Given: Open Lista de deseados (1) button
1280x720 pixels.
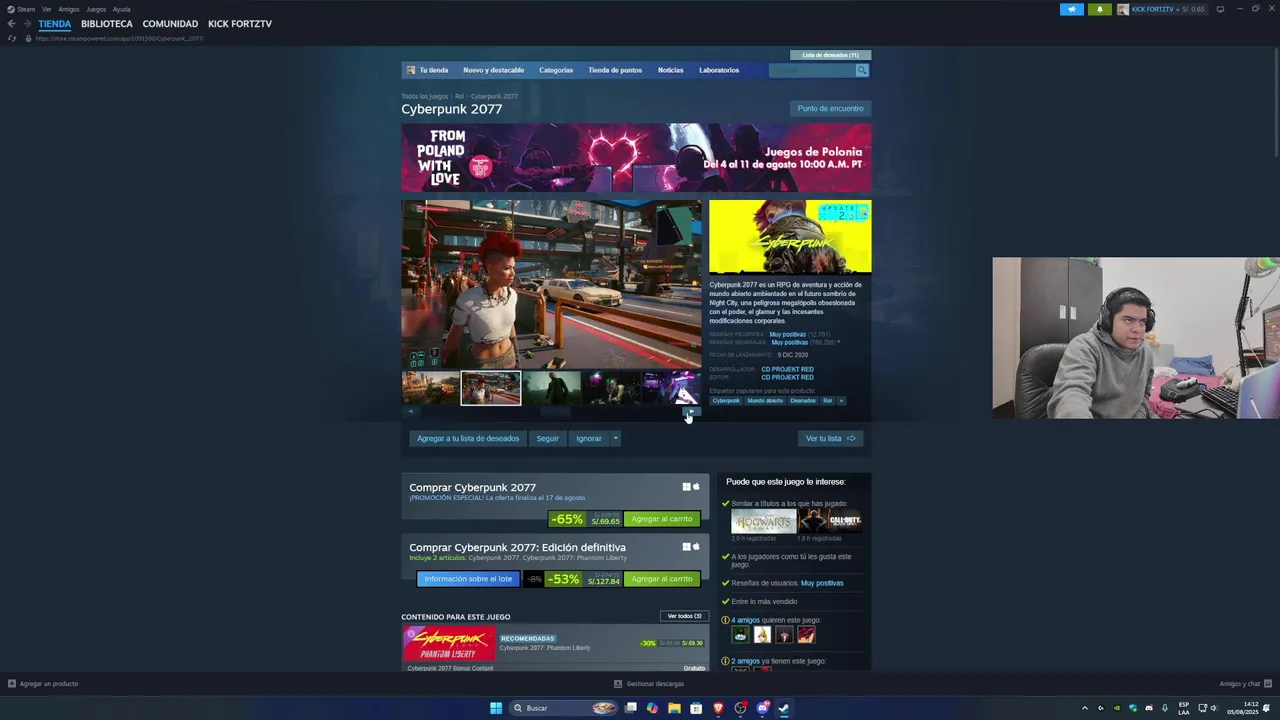Looking at the screenshot, I should click(x=830, y=55).
